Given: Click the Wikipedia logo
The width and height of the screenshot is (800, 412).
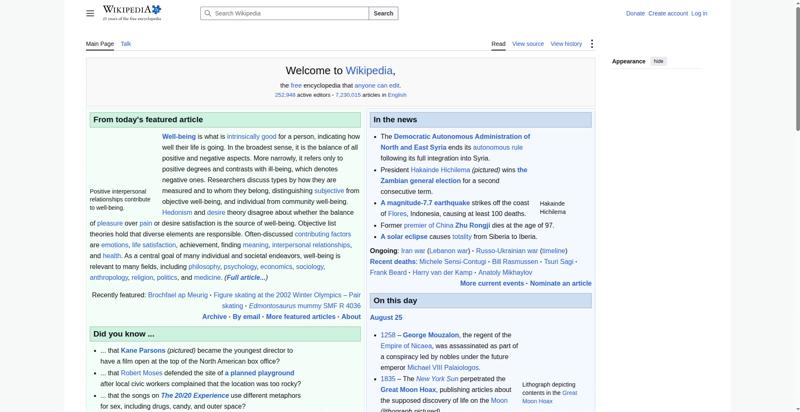Looking at the screenshot, I should [x=132, y=13].
